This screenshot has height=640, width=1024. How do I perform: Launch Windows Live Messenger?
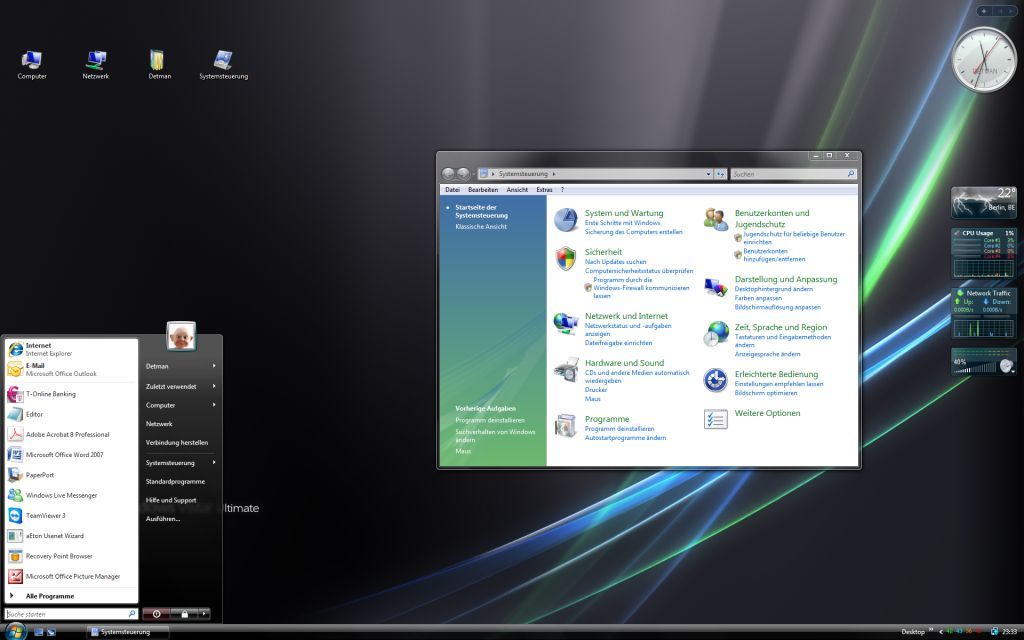[72, 495]
